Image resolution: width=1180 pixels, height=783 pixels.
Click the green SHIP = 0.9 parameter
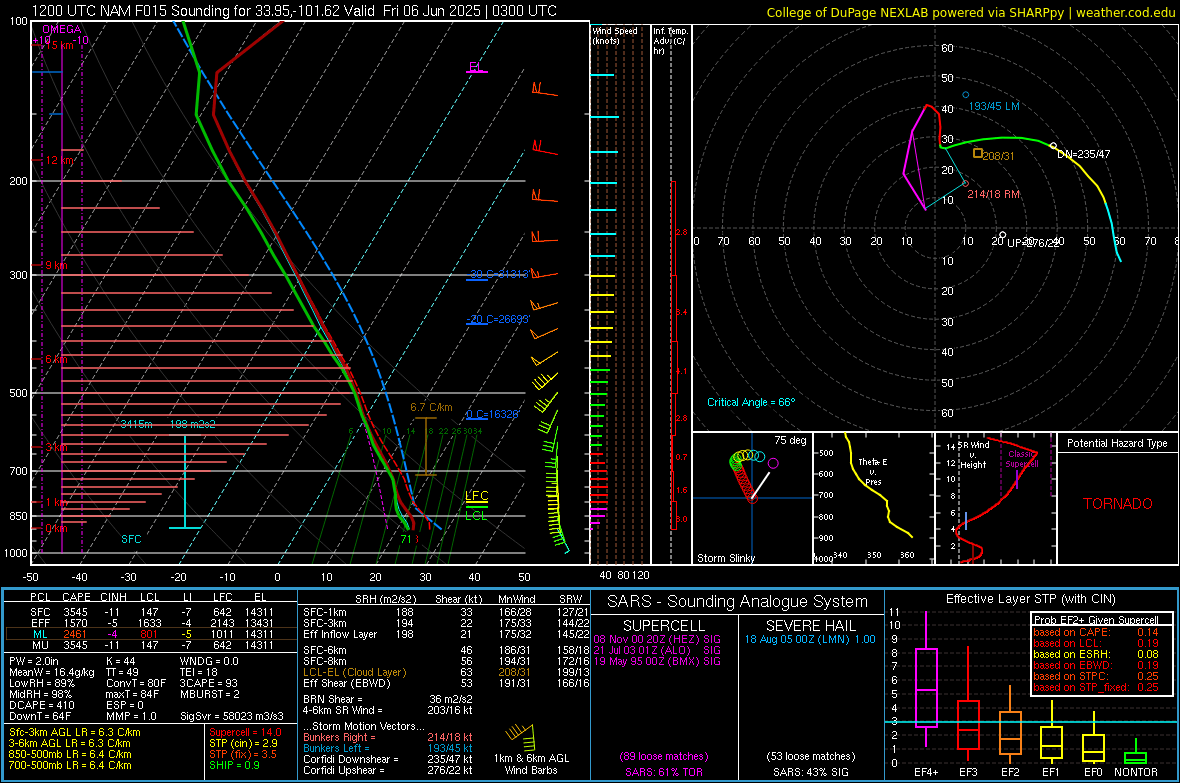point(234,765)
